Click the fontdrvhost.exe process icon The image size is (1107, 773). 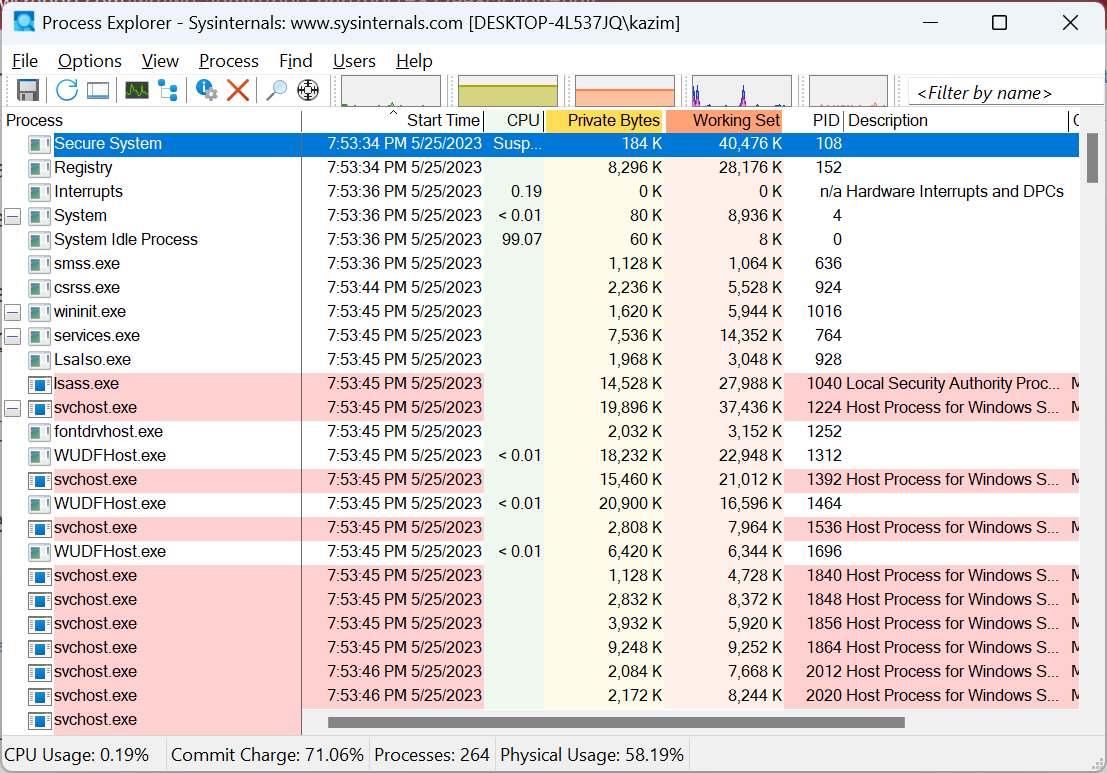coord(40,432)
